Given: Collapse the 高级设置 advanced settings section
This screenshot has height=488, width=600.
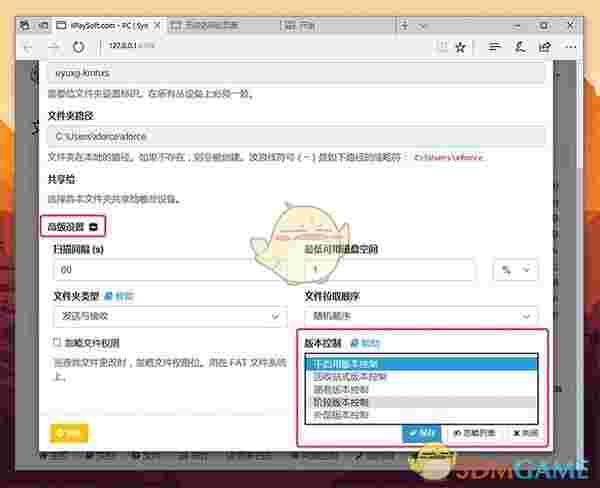Looking at the screenshot, I should coord(73,227).
